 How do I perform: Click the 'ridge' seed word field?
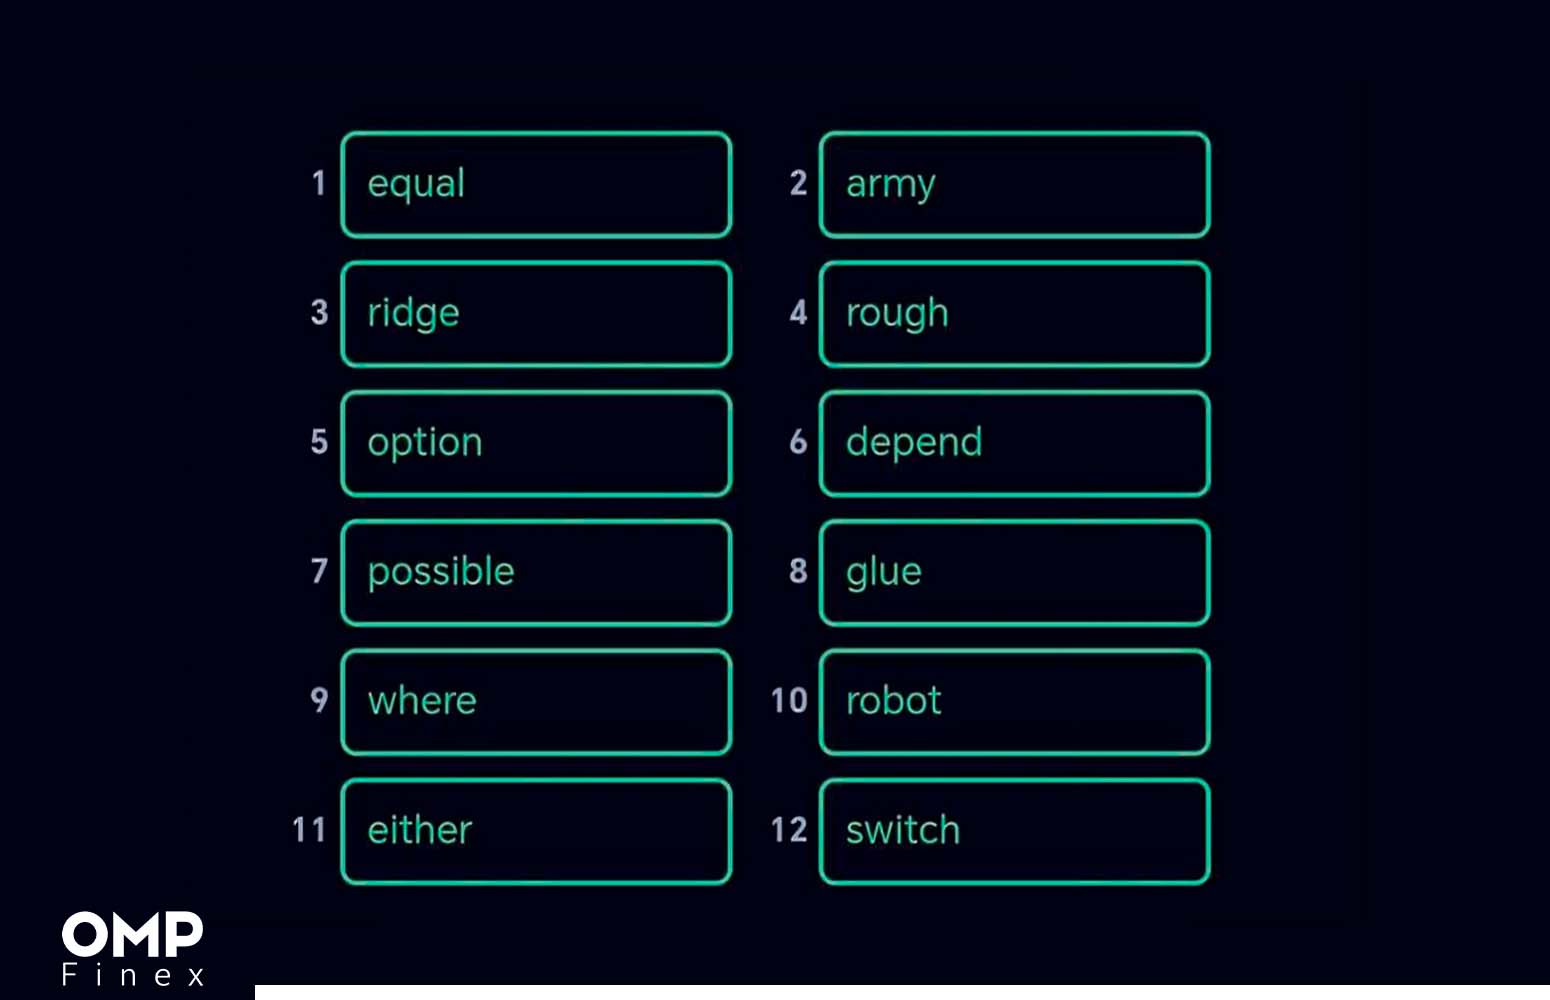point(536,314)
